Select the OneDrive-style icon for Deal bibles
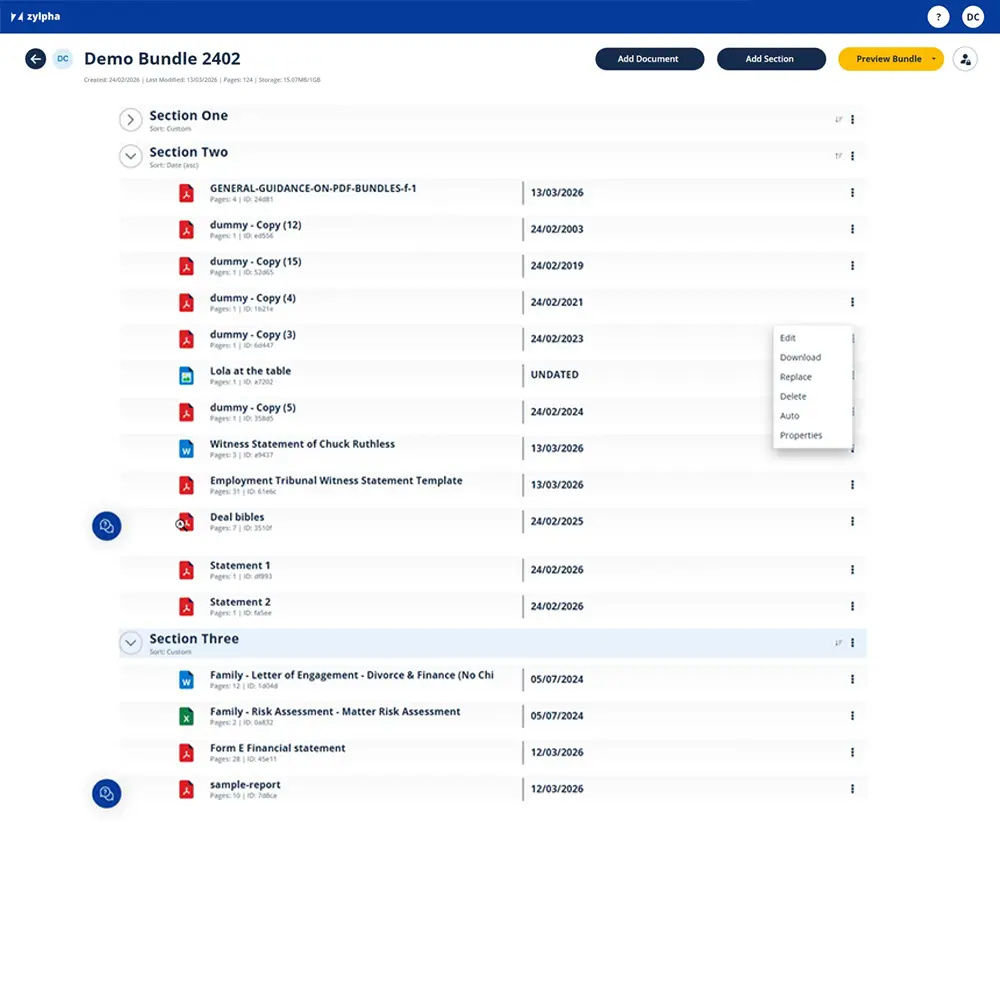This screenshot has height=1000, width=1000. (187, 521)
